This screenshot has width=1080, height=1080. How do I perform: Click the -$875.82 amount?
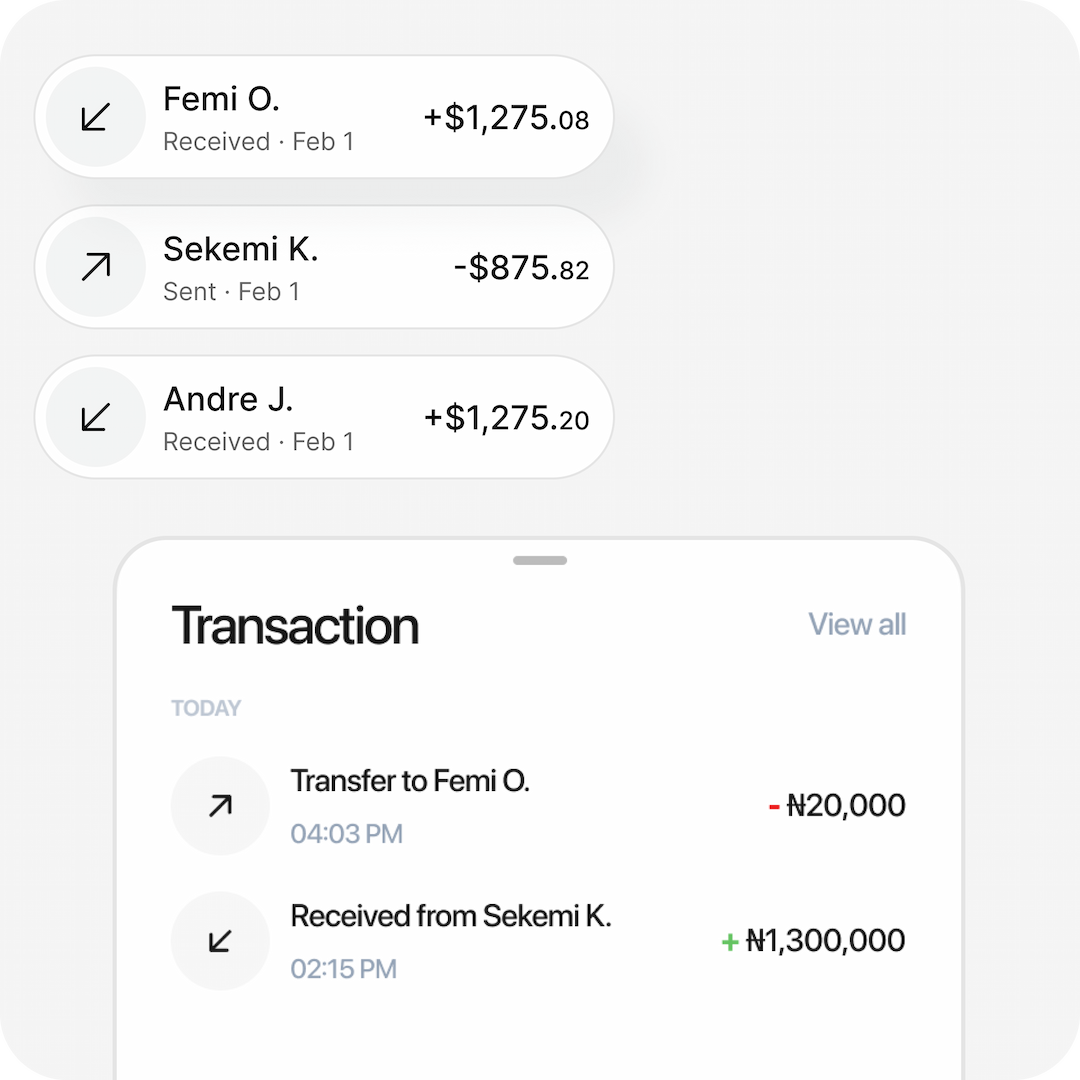tap(521, 268)
